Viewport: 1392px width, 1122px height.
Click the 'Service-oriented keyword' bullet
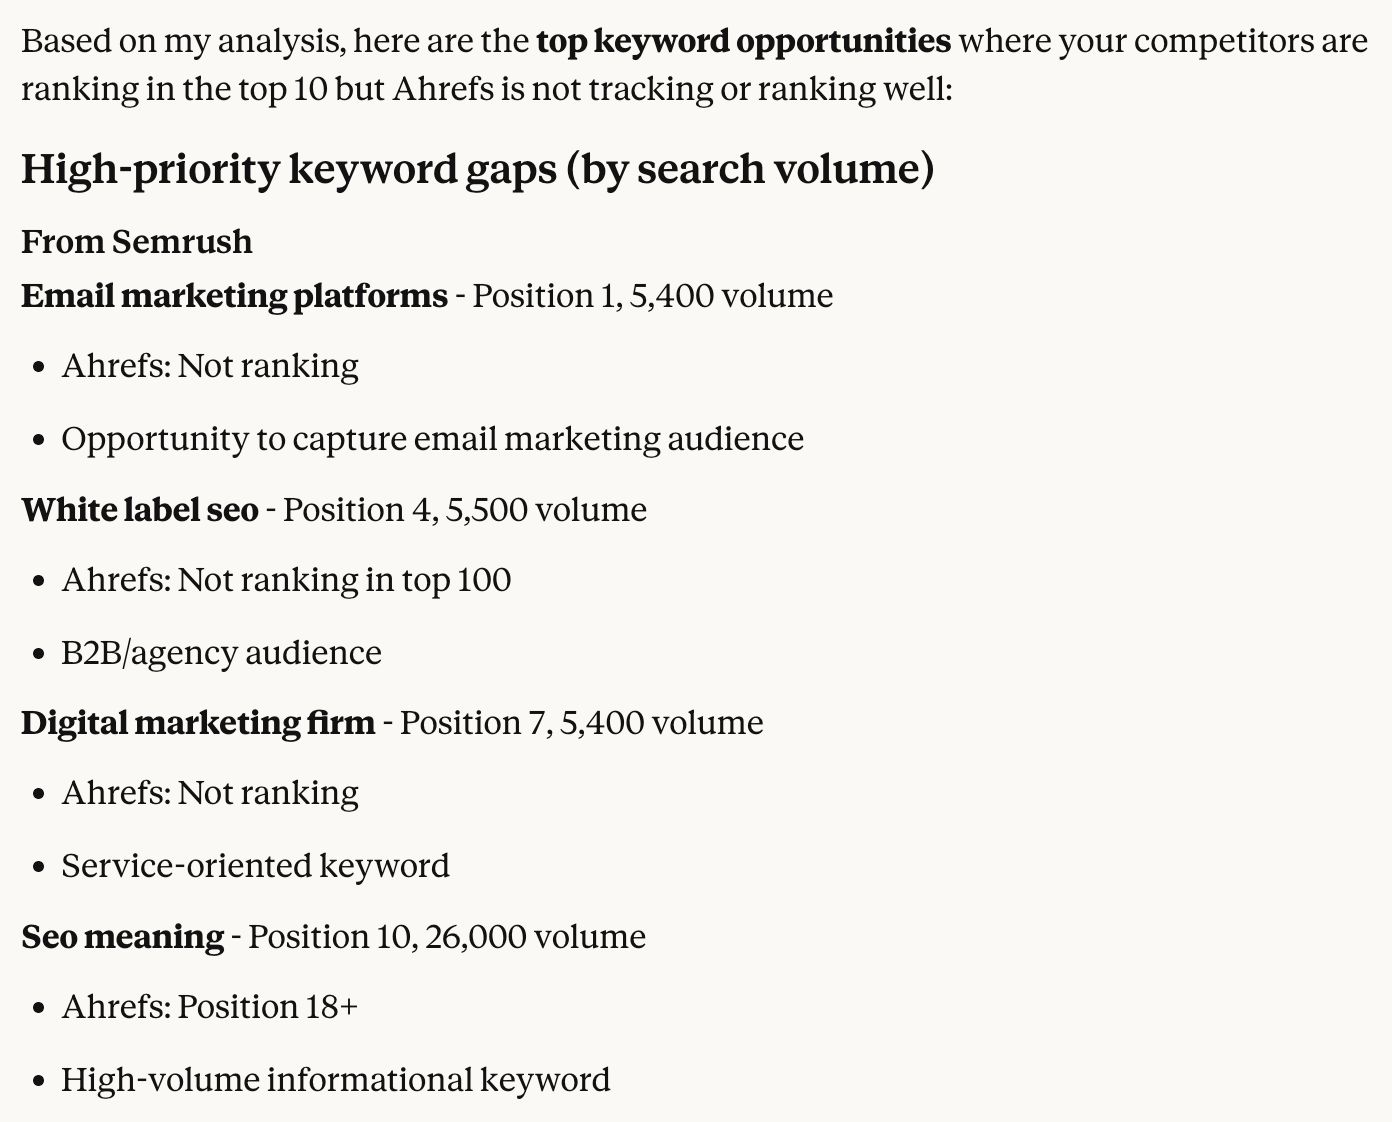pos(255,866)
